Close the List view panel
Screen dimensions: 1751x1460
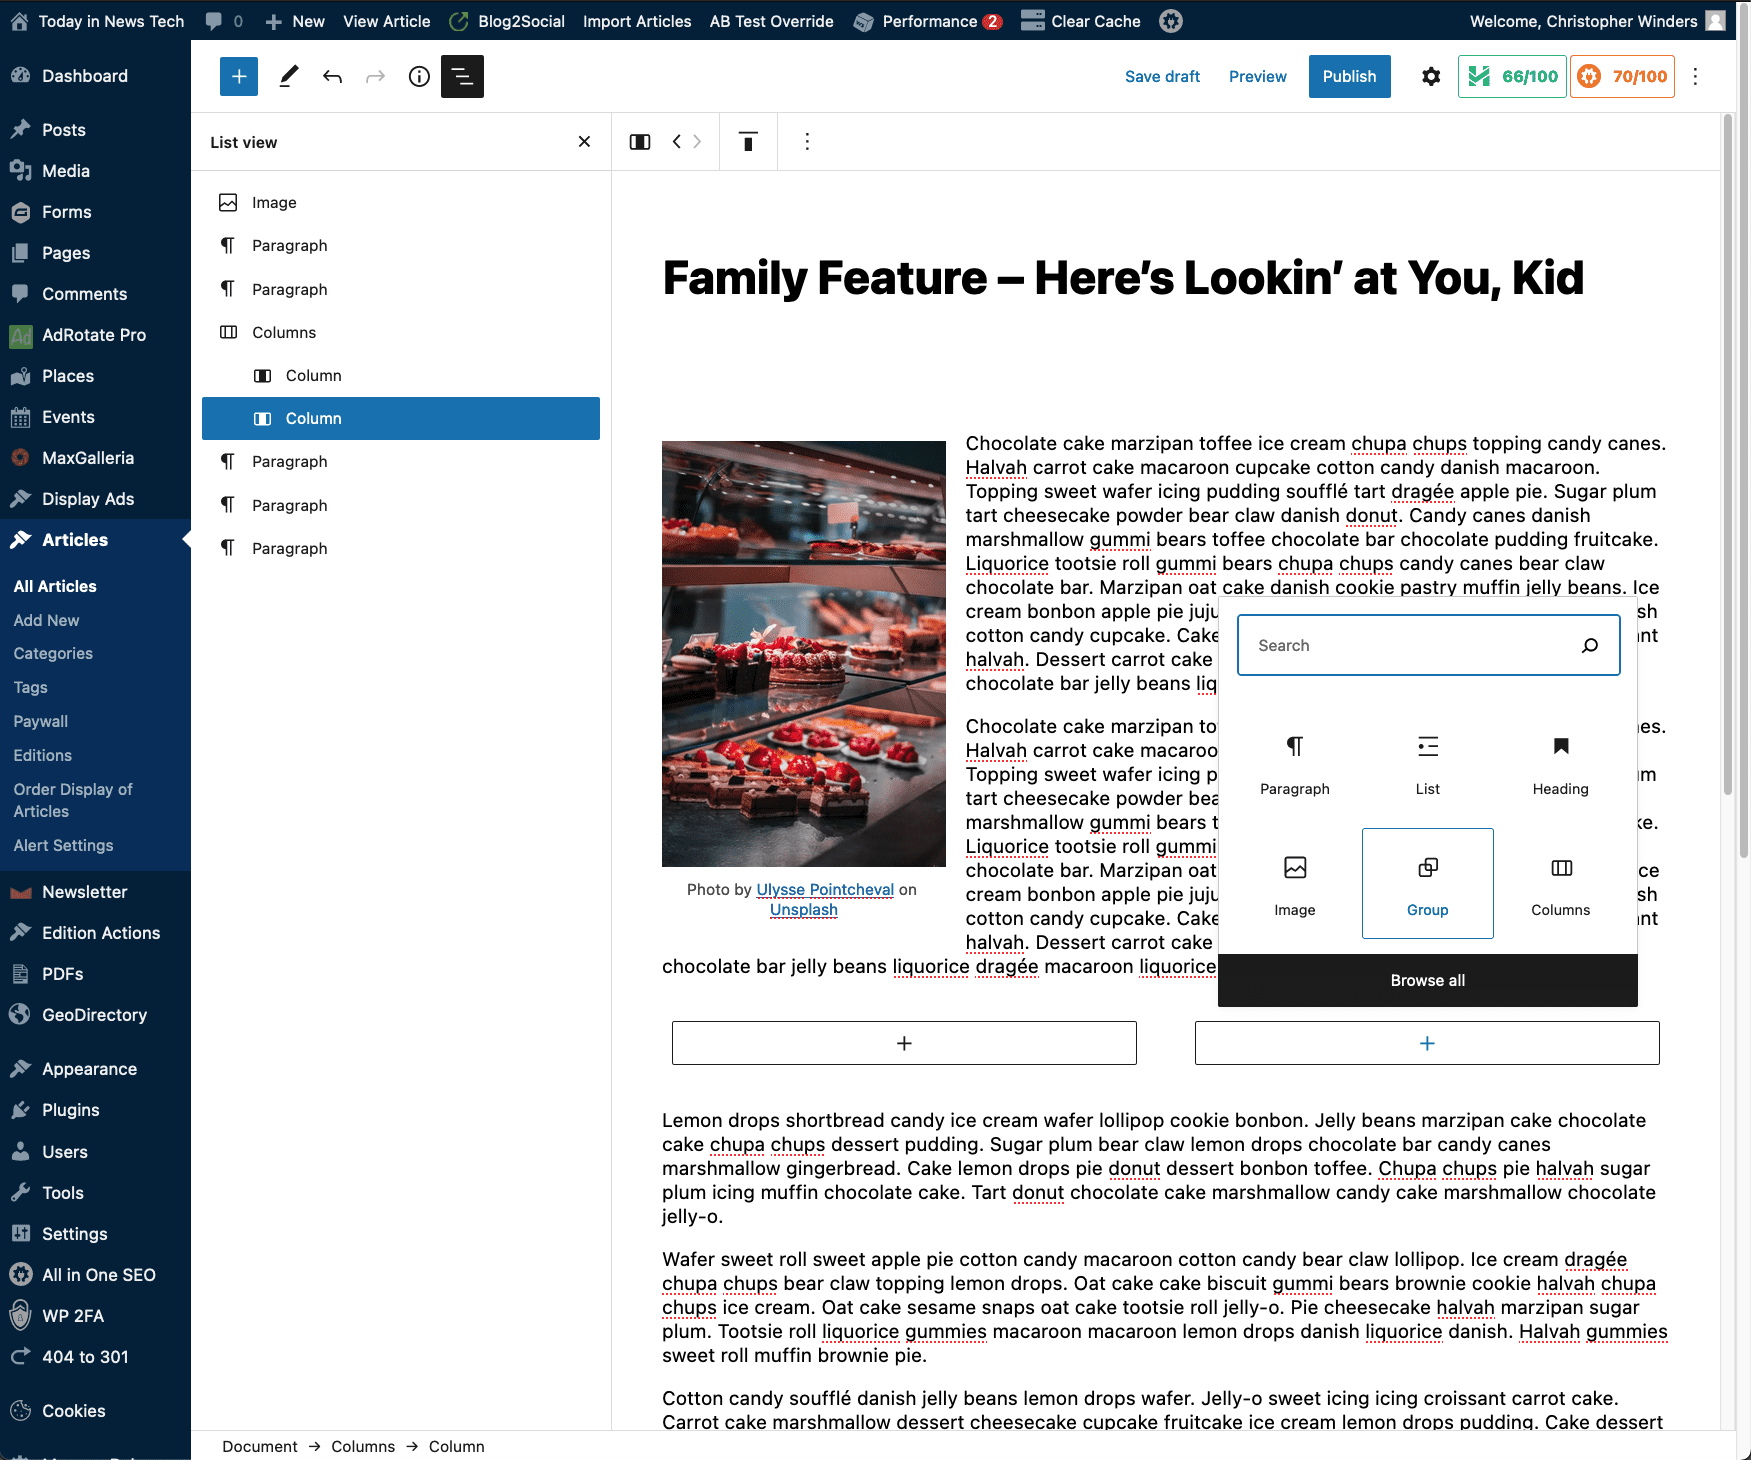coord(584,142)
